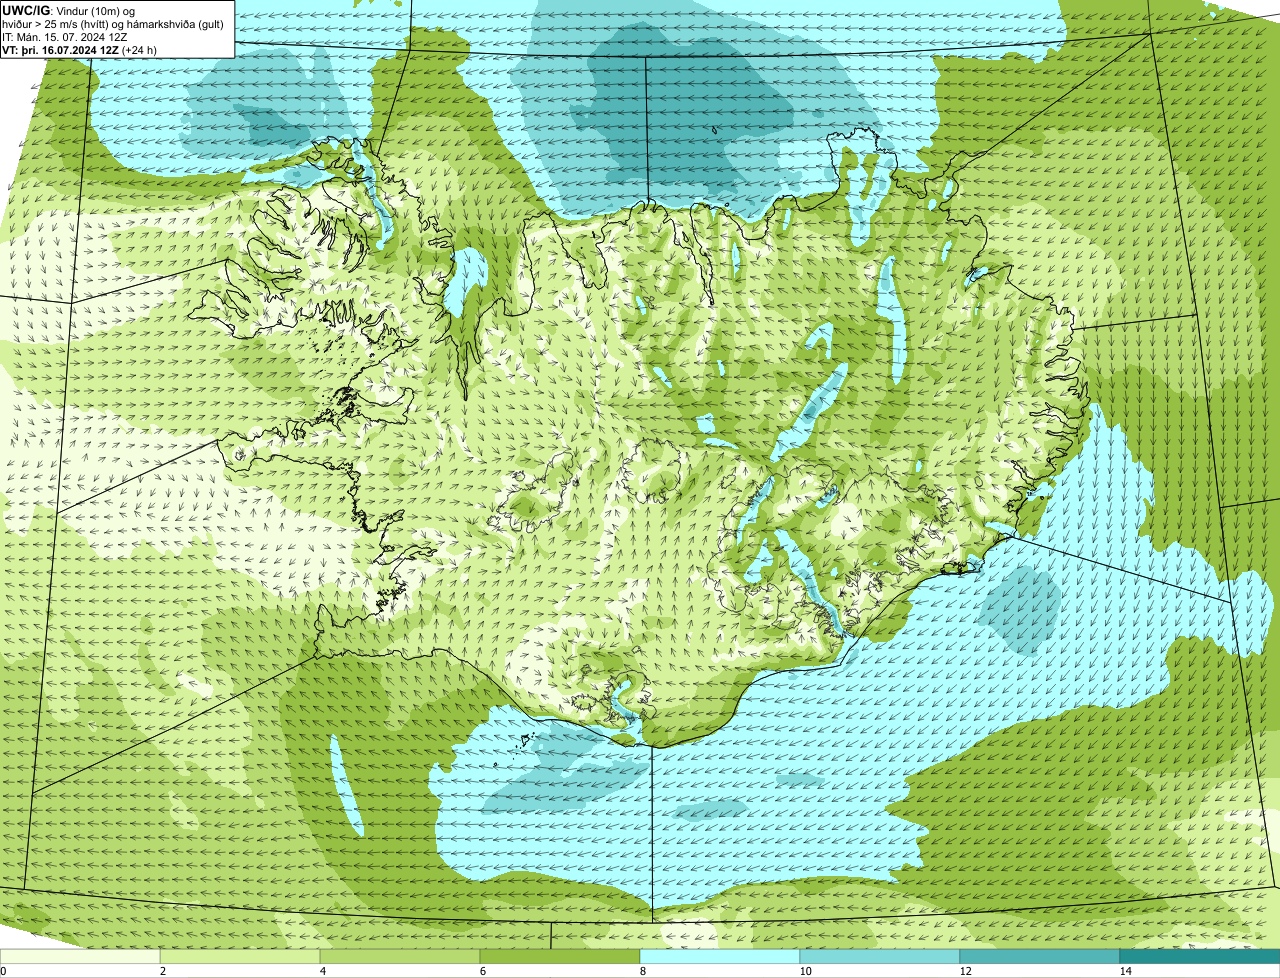
Task: Click the 8–10 m/s light cyan band
Action: click(x=720, y=956)
